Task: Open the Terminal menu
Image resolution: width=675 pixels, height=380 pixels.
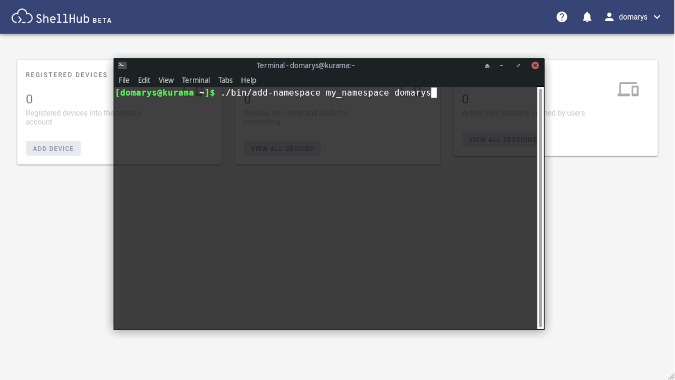Action: click(196, 80)
